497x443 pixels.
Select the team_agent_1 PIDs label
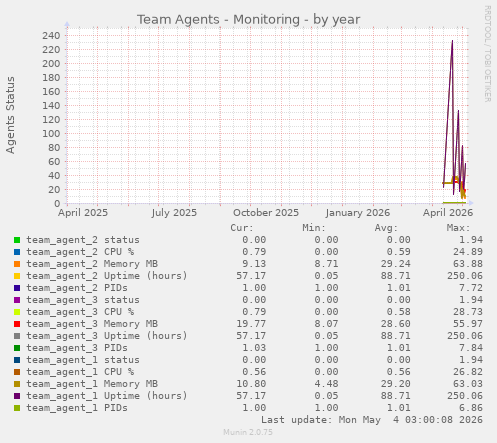pyautogui.click(x=77, y=408)
